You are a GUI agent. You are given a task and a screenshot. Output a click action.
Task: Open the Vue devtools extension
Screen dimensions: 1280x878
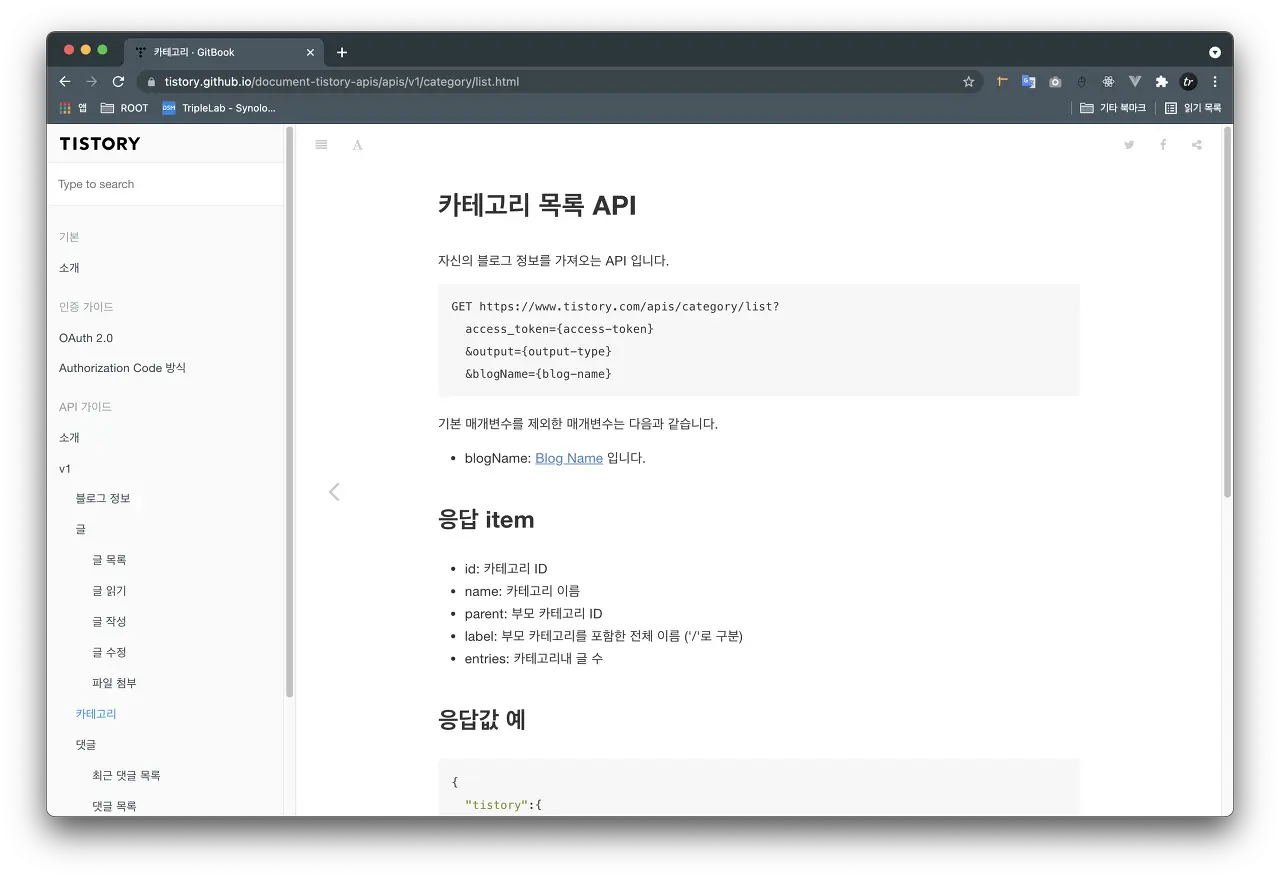(x=1135, y=82)
